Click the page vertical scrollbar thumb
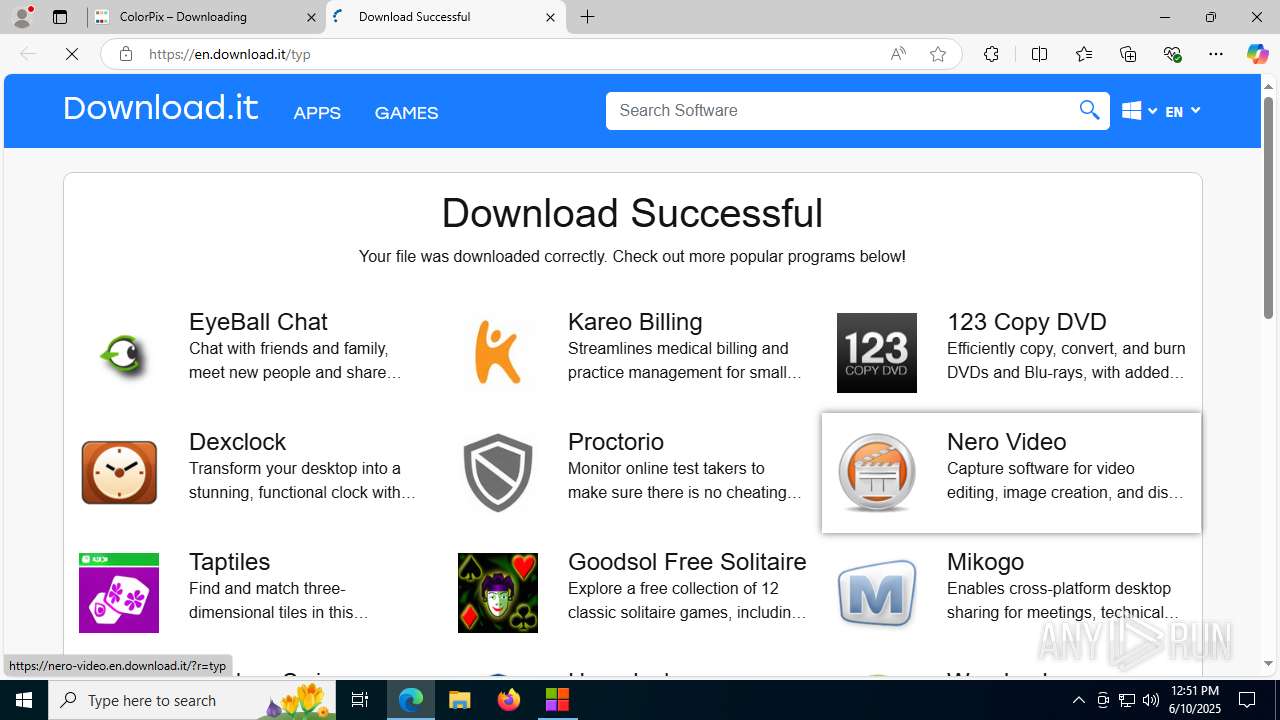Screen dimensions: 1280x720 pos(1268,208)
